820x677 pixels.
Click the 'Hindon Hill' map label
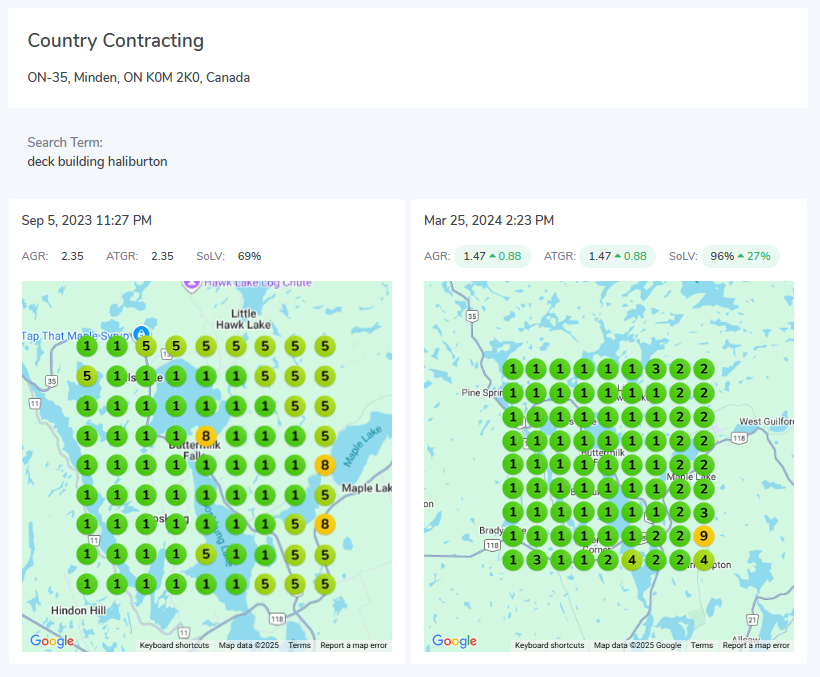coord(78,610)
